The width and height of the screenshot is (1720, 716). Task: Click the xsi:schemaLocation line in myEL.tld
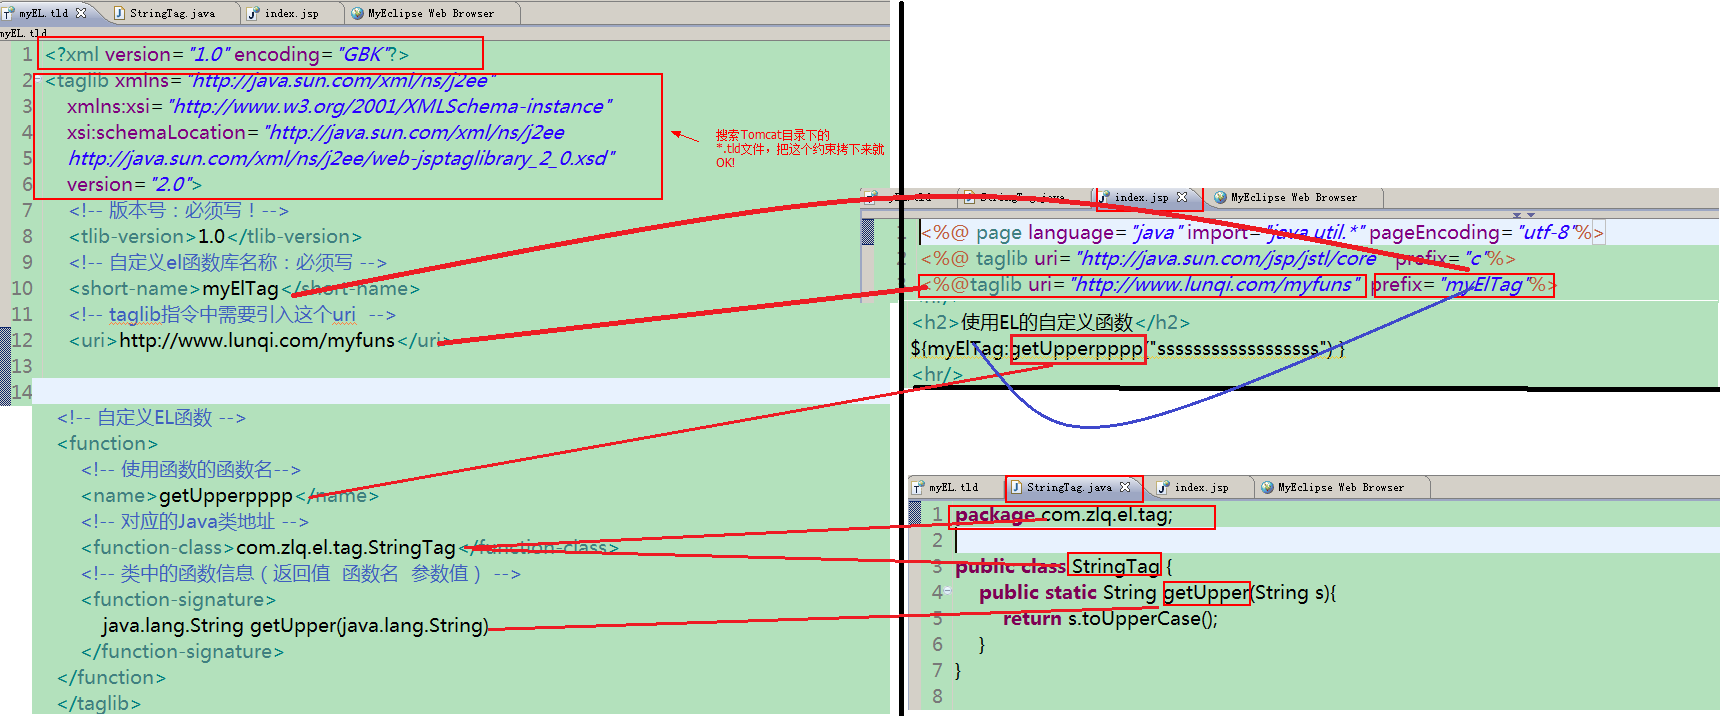(x=315, y=132)
